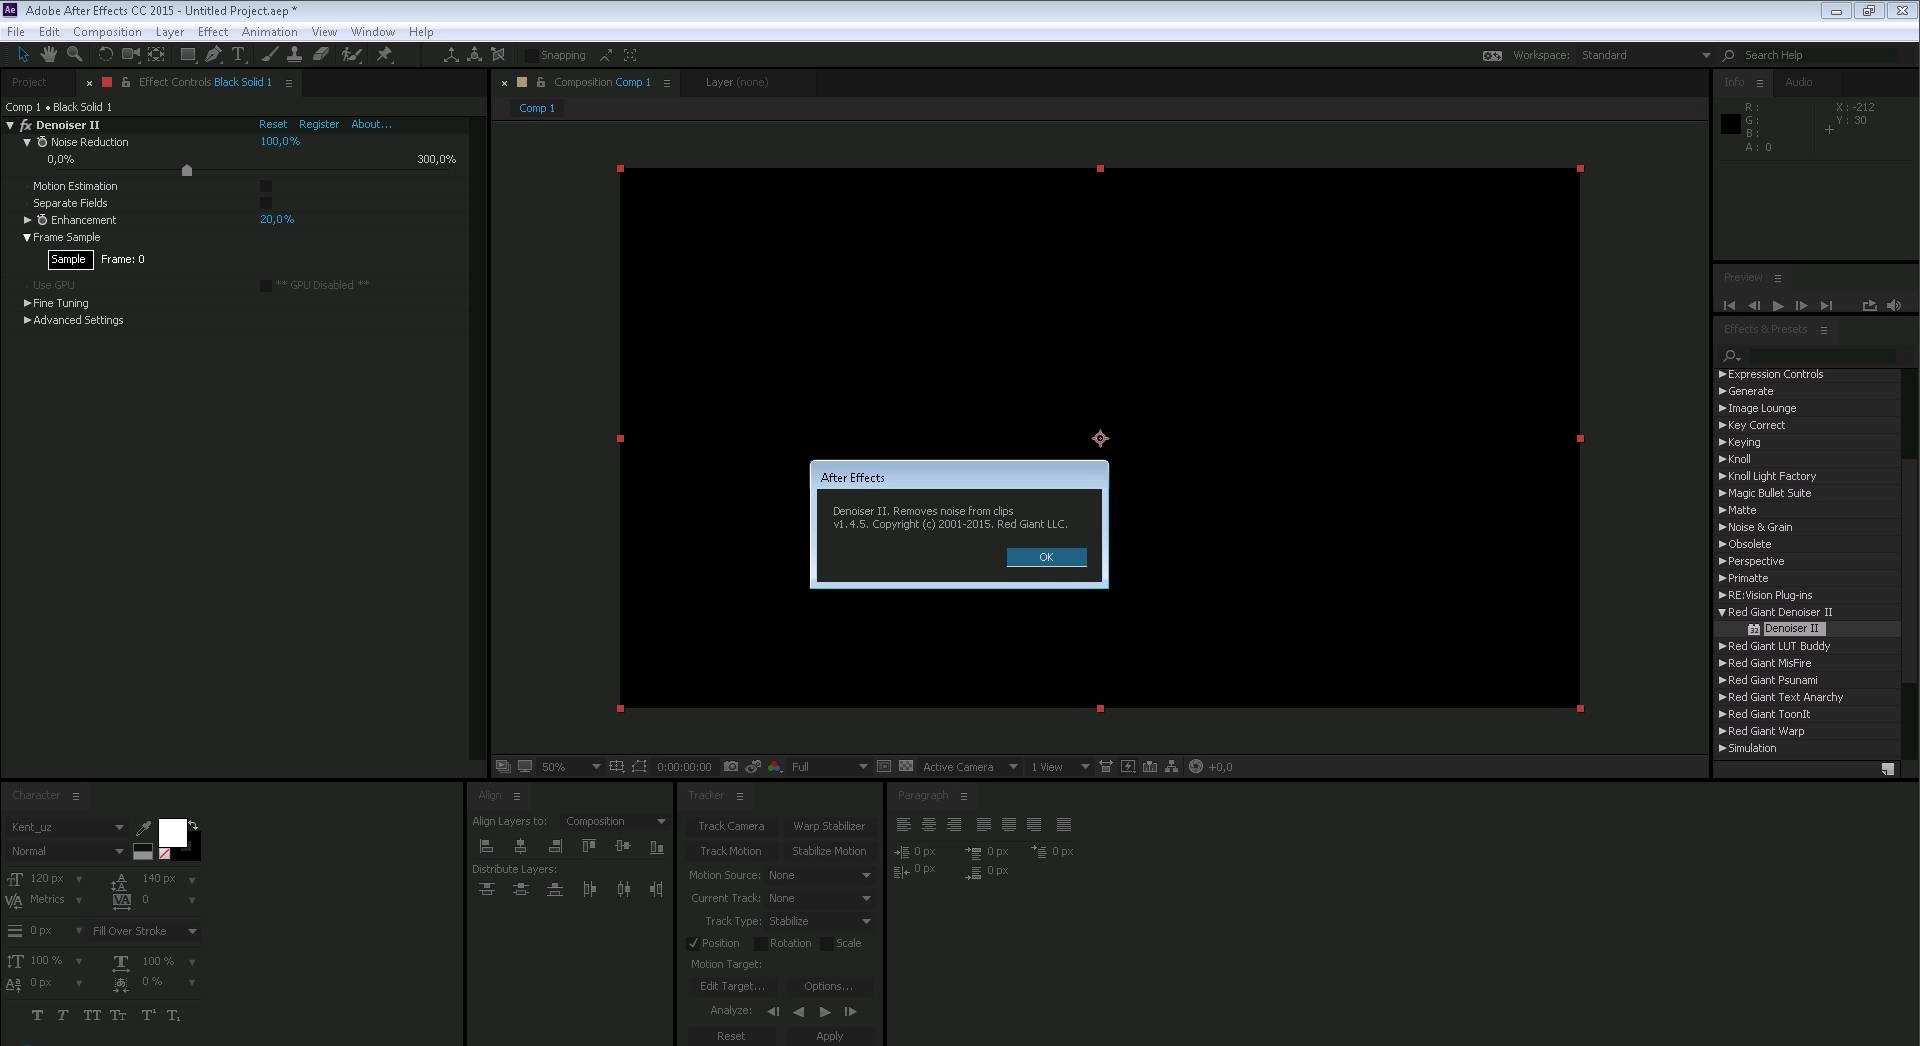Open the Effect menu
The image size is (1920, 1046).
tap(213, 32)
